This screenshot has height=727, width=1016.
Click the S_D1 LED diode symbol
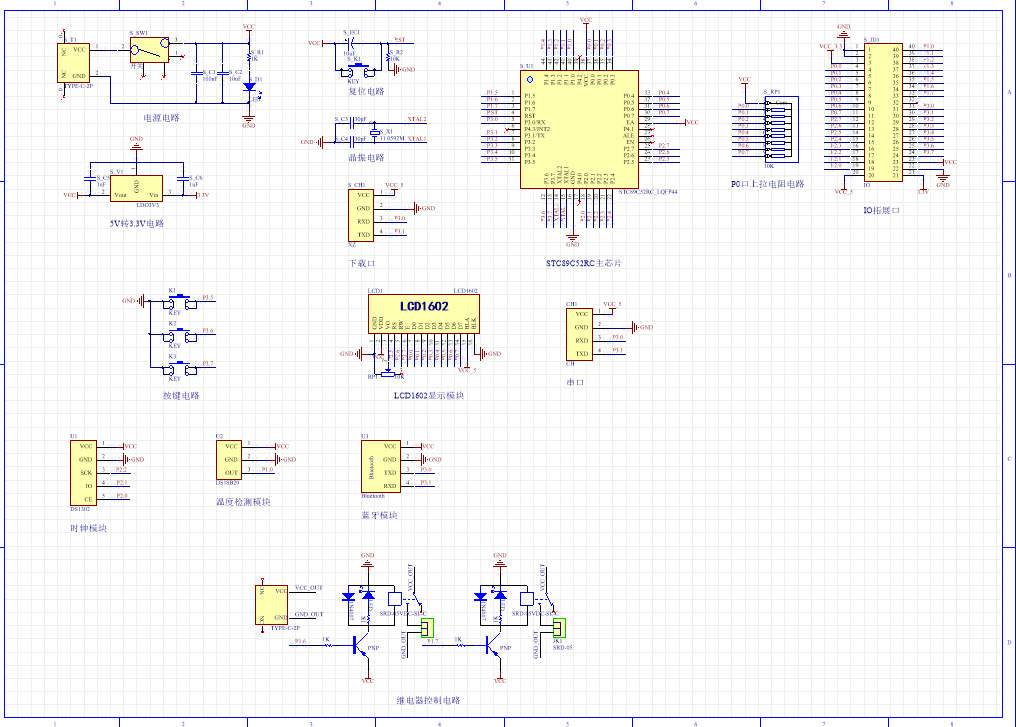(249, 87)
